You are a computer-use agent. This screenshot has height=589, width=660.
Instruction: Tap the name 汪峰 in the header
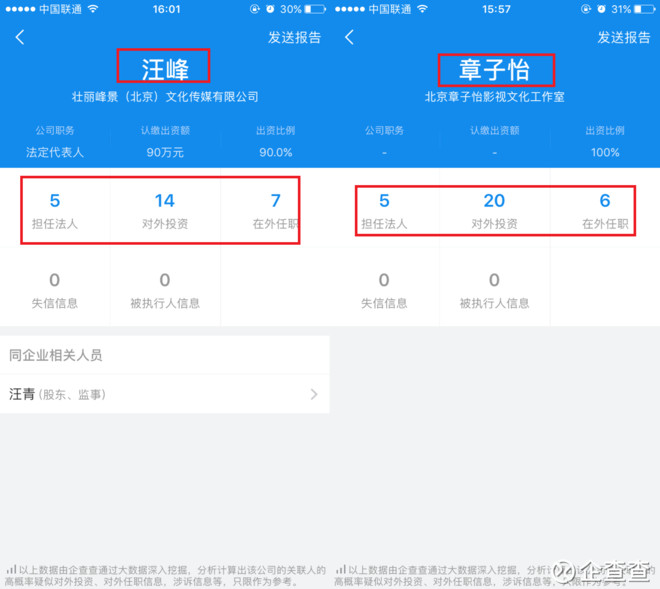pyautogui.click(x=165, y=69)
